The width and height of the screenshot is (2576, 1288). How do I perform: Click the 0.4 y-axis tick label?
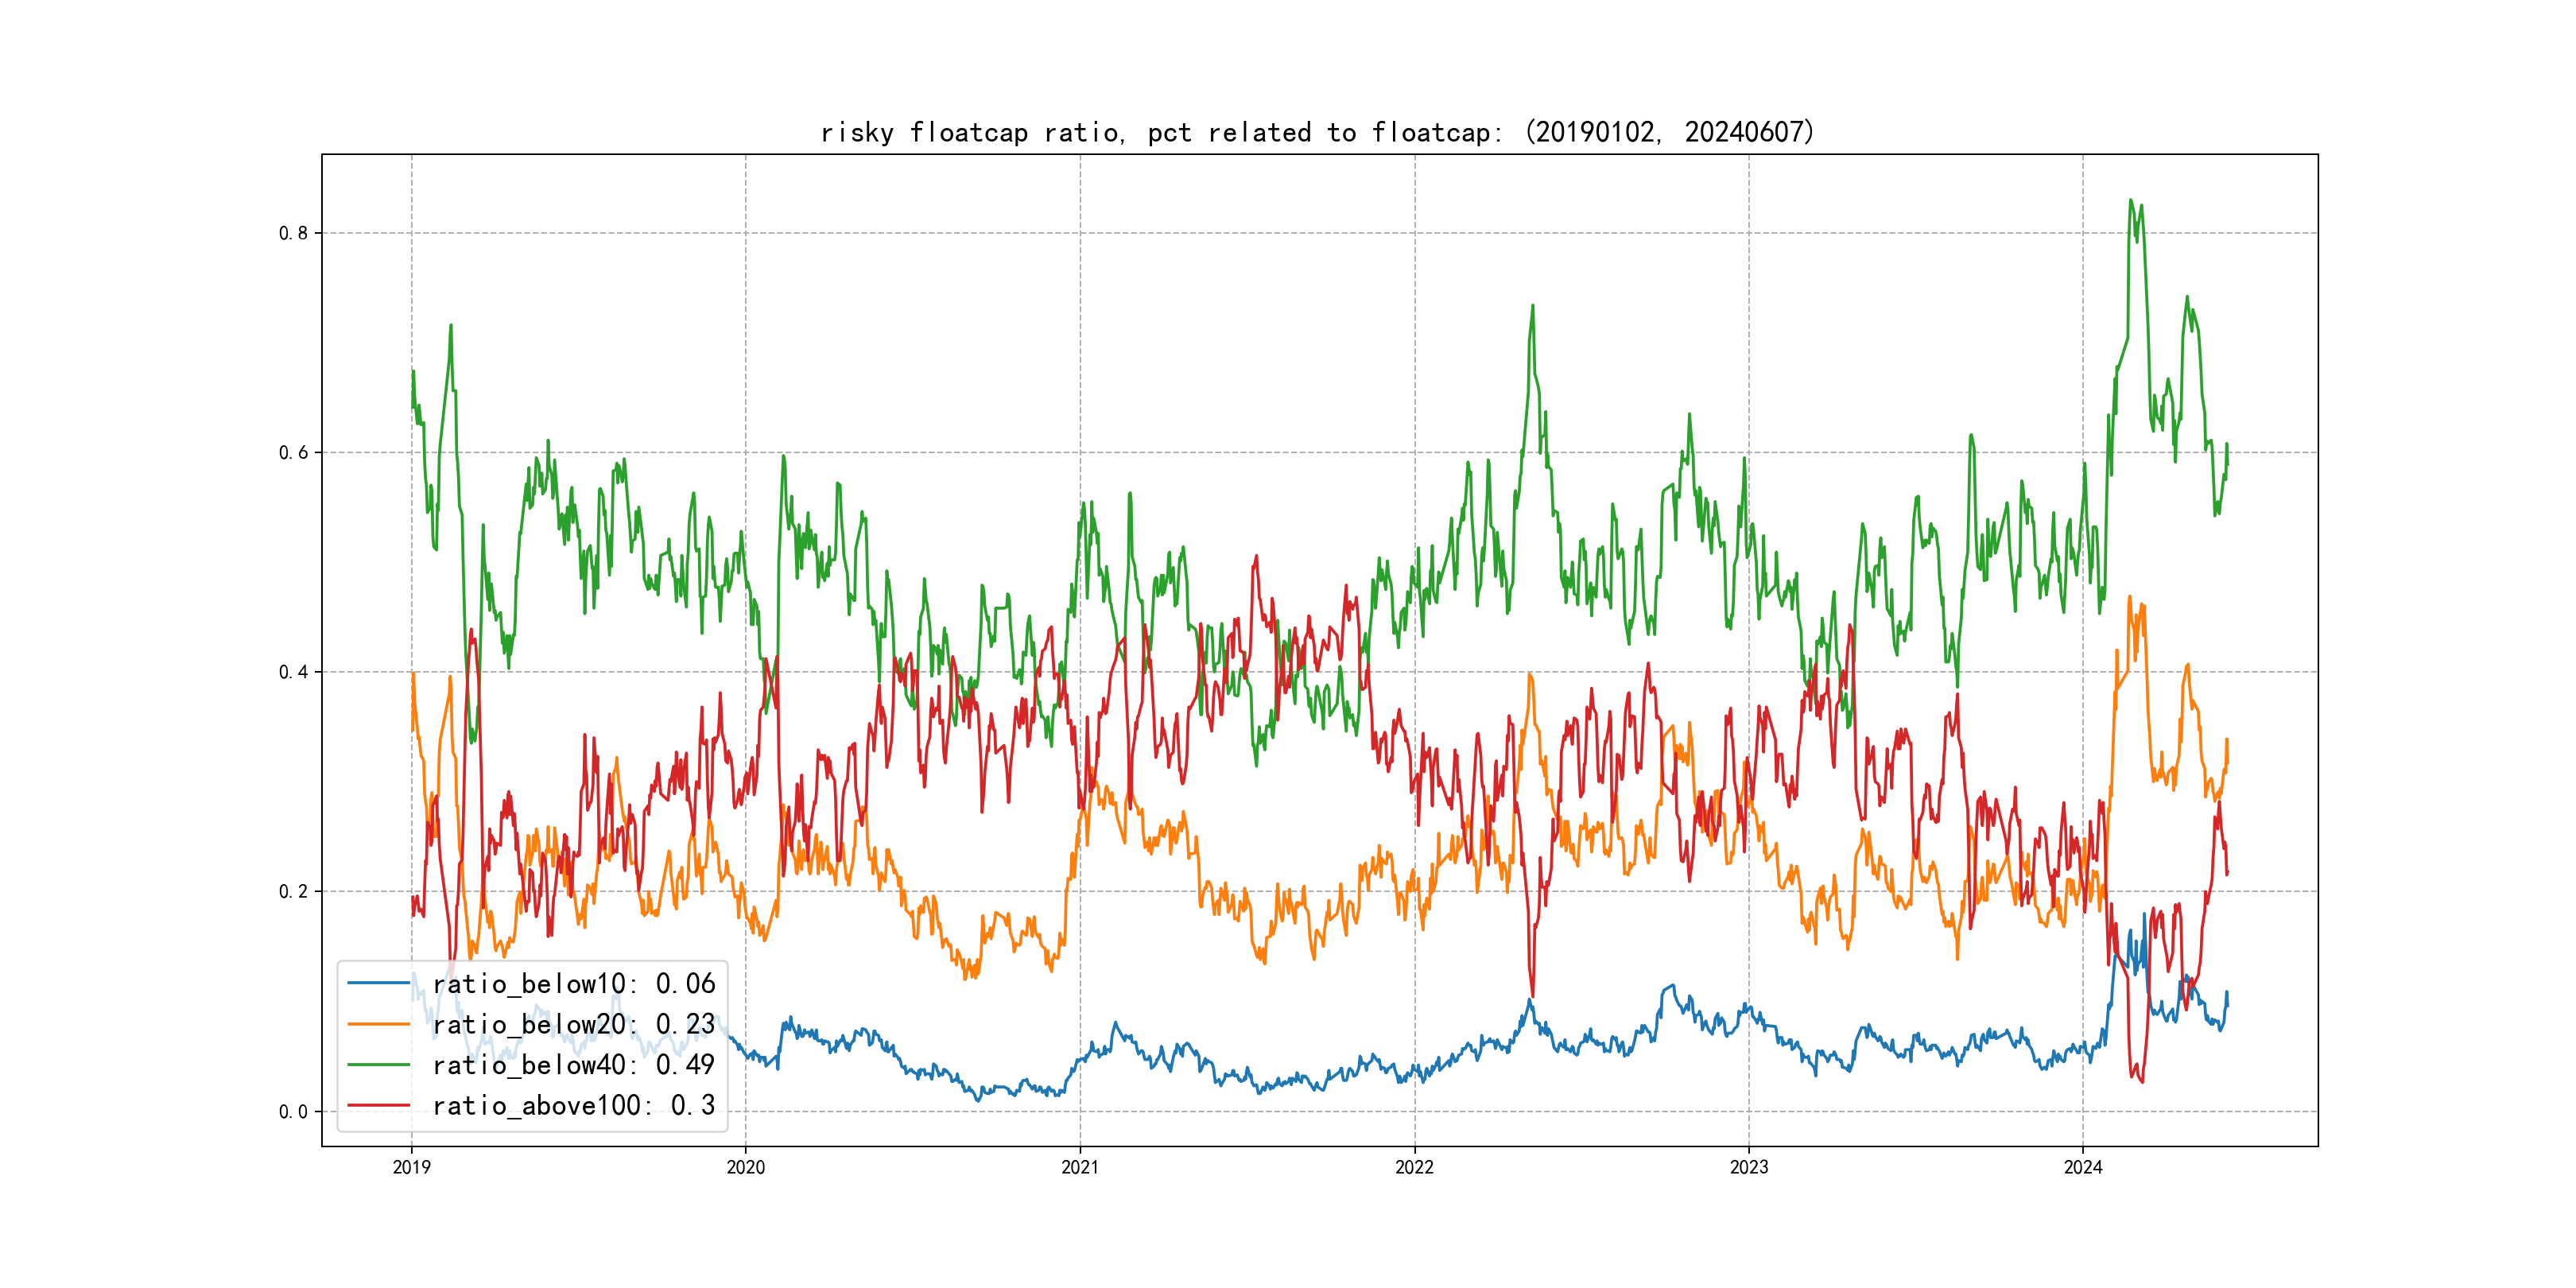[293, 672]
